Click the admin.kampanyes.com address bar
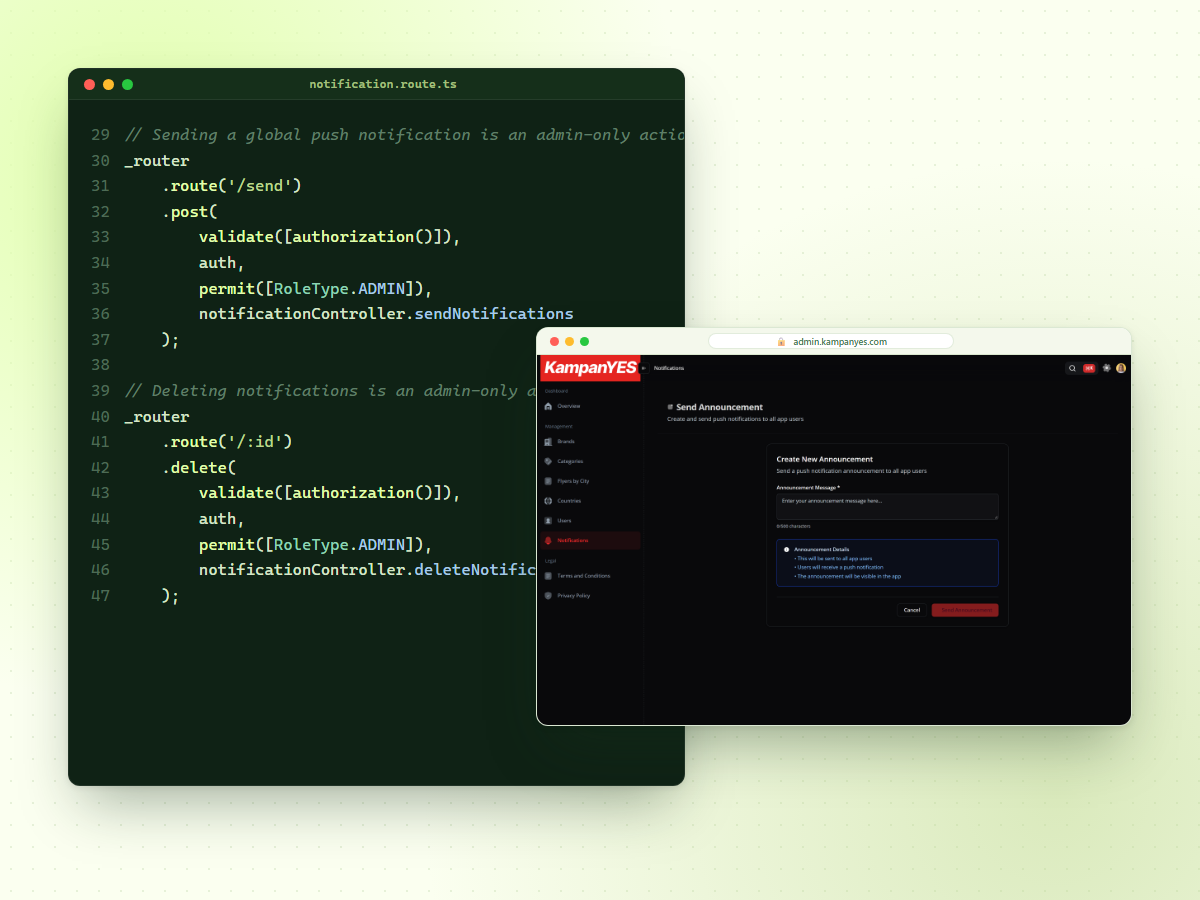This screenshot has height=900, width=1200. click(831, 342)
